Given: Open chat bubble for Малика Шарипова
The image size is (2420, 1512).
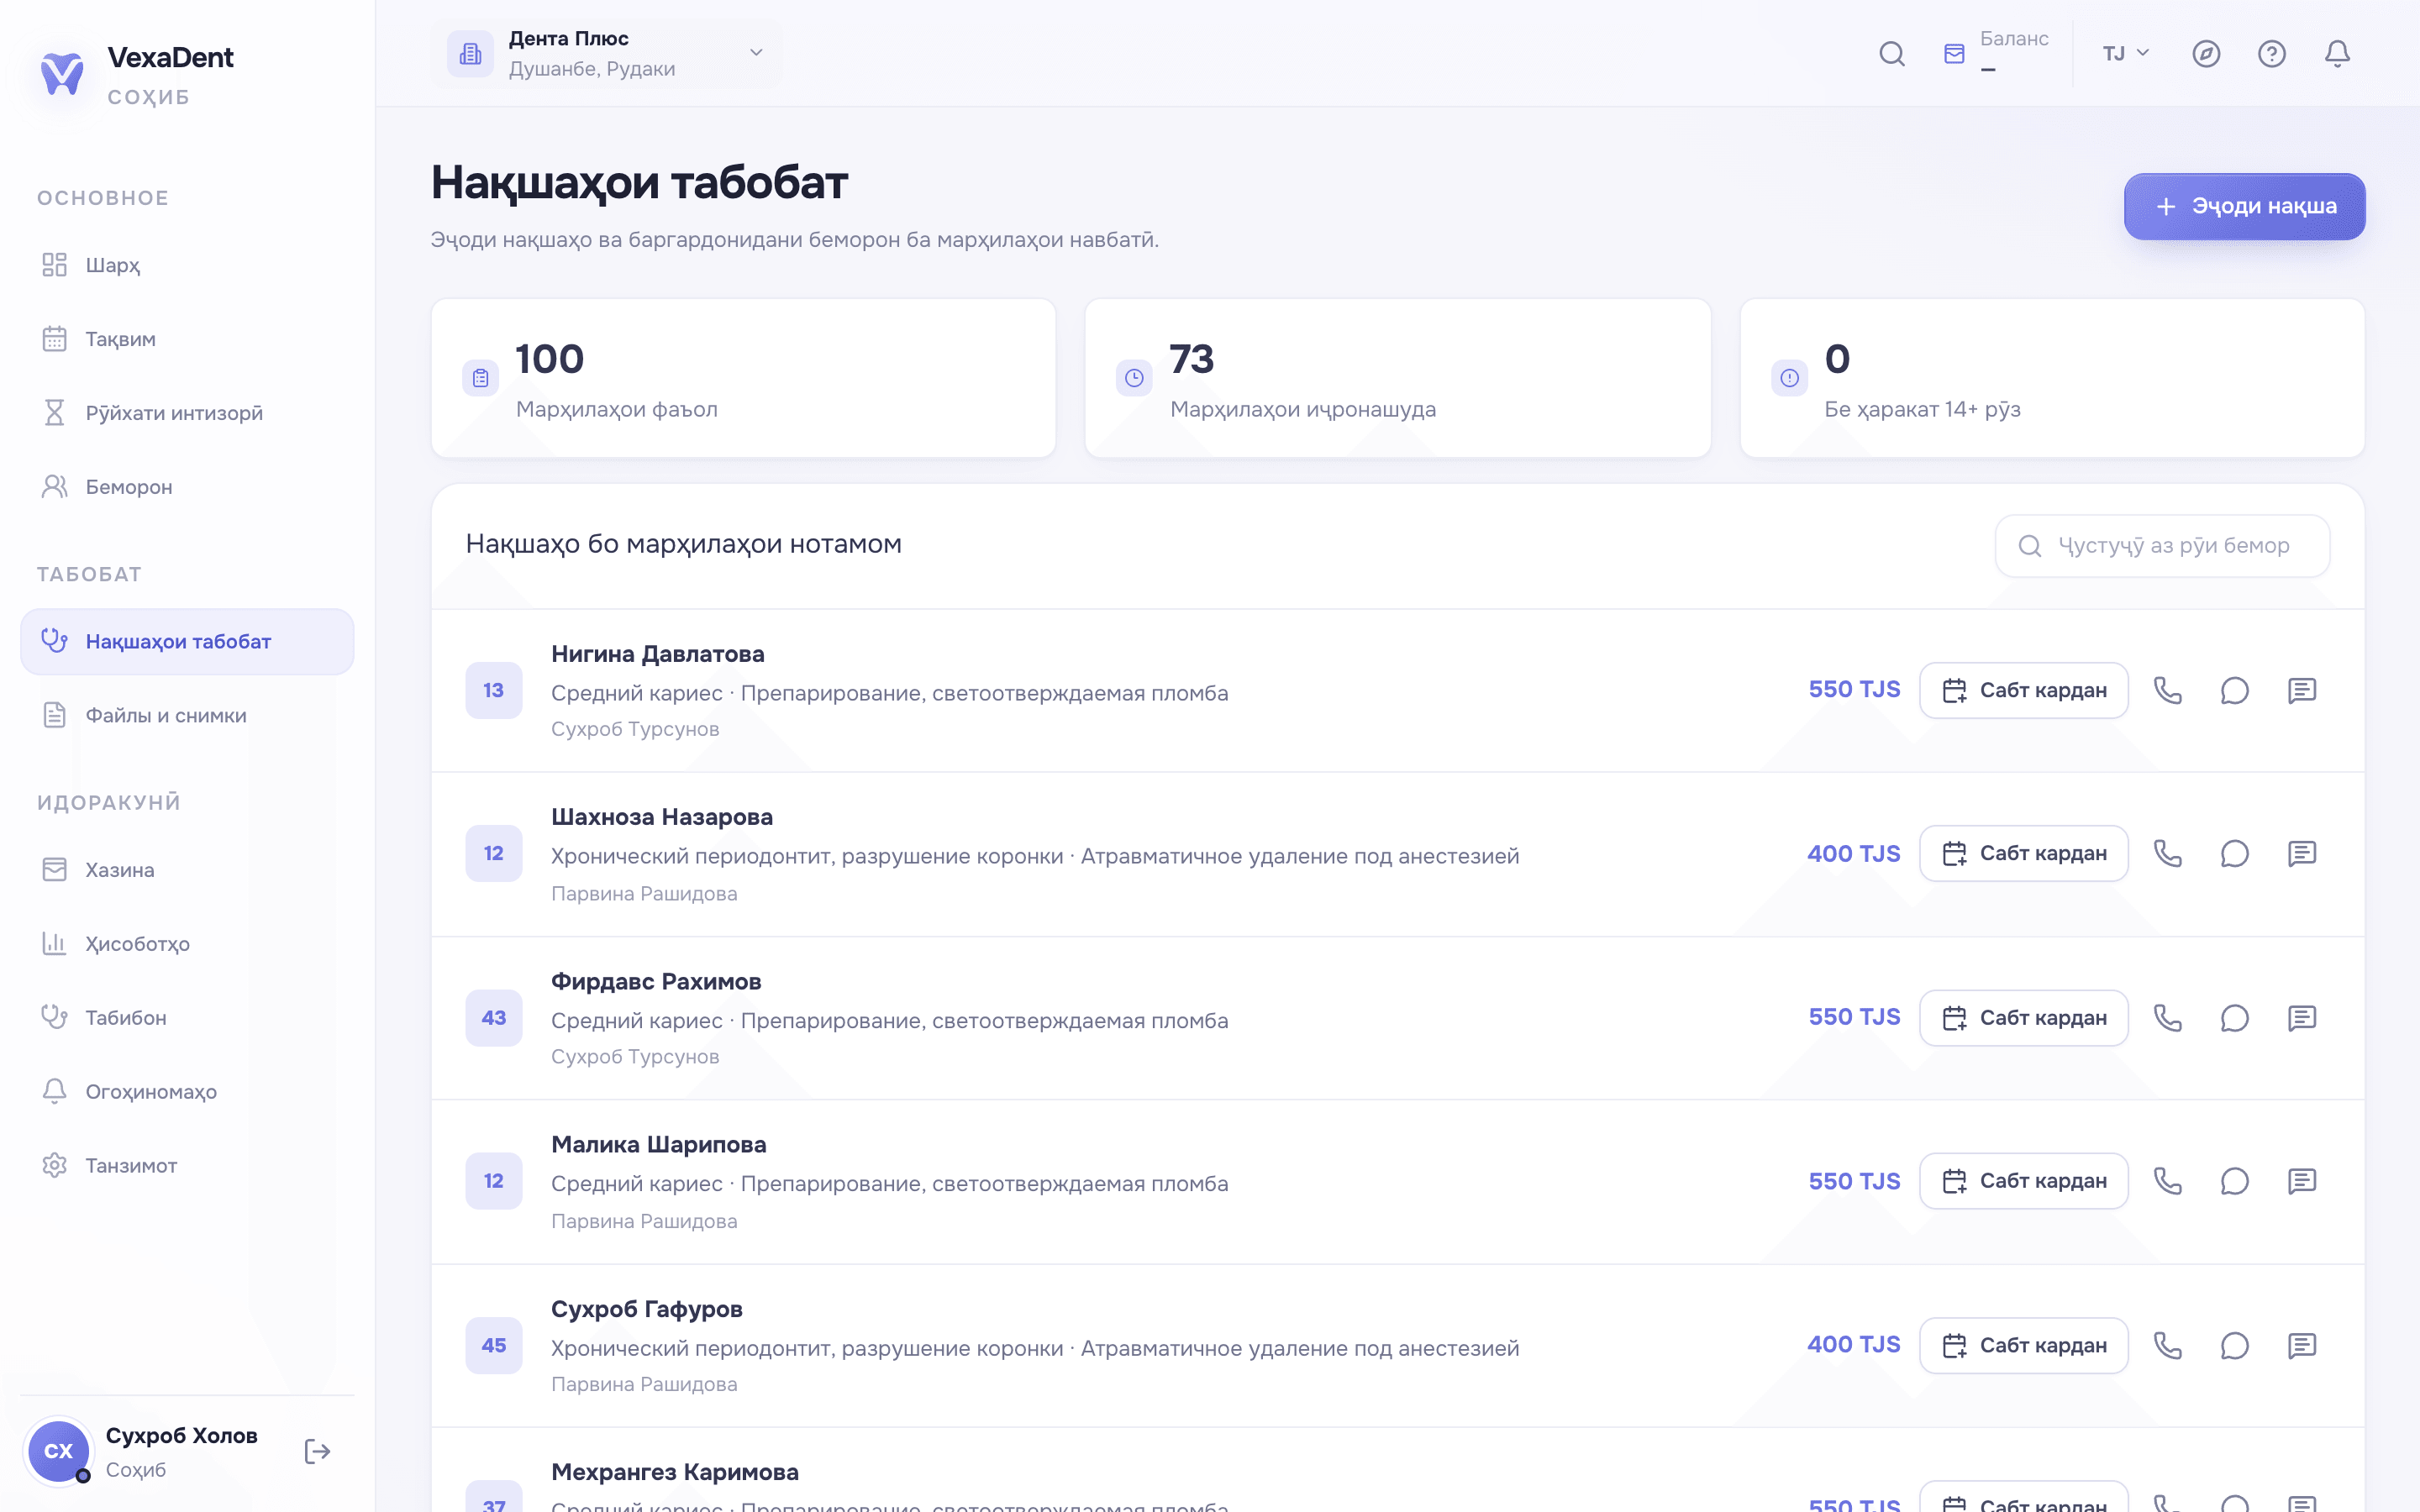Looking at the screenshot, I should pos(2234,1181).
